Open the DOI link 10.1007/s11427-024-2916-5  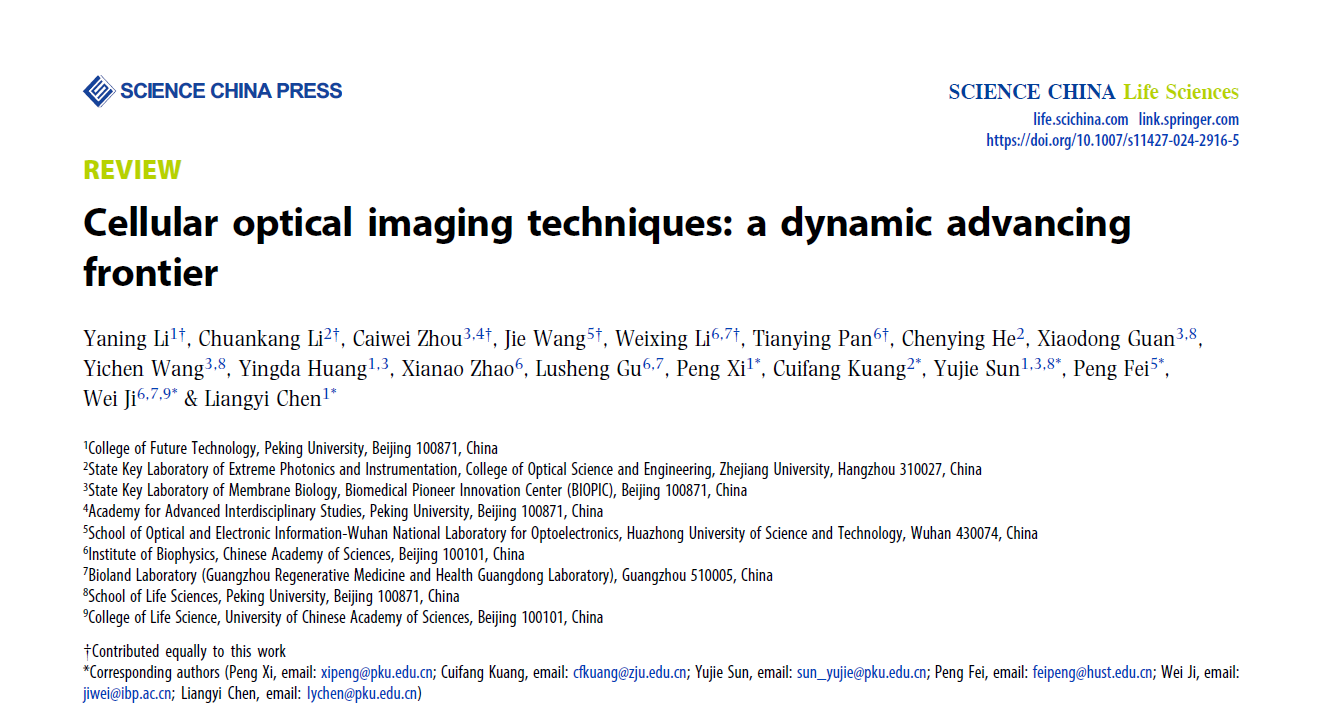point(1112,140)
